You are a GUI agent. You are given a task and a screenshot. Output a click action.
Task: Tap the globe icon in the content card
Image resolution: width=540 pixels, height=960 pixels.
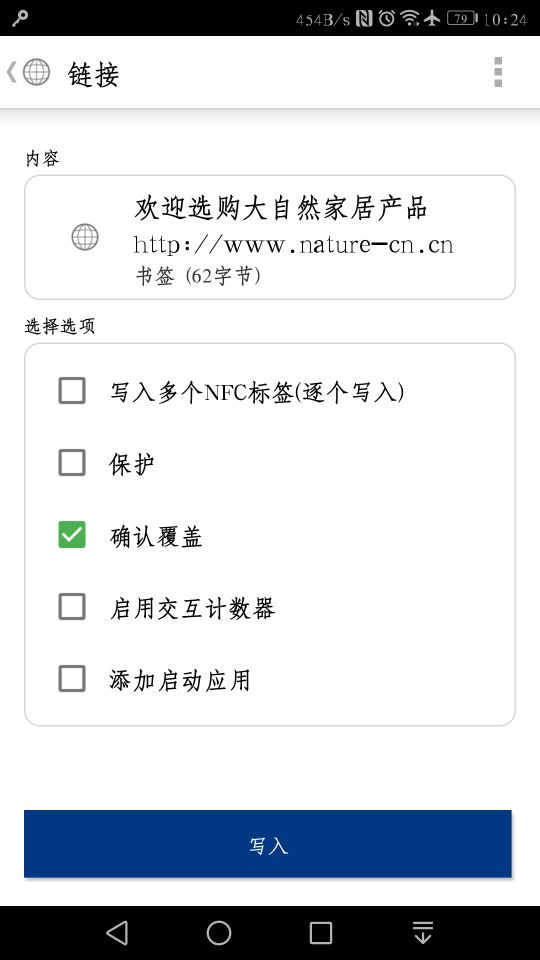(x=84, y=237)
